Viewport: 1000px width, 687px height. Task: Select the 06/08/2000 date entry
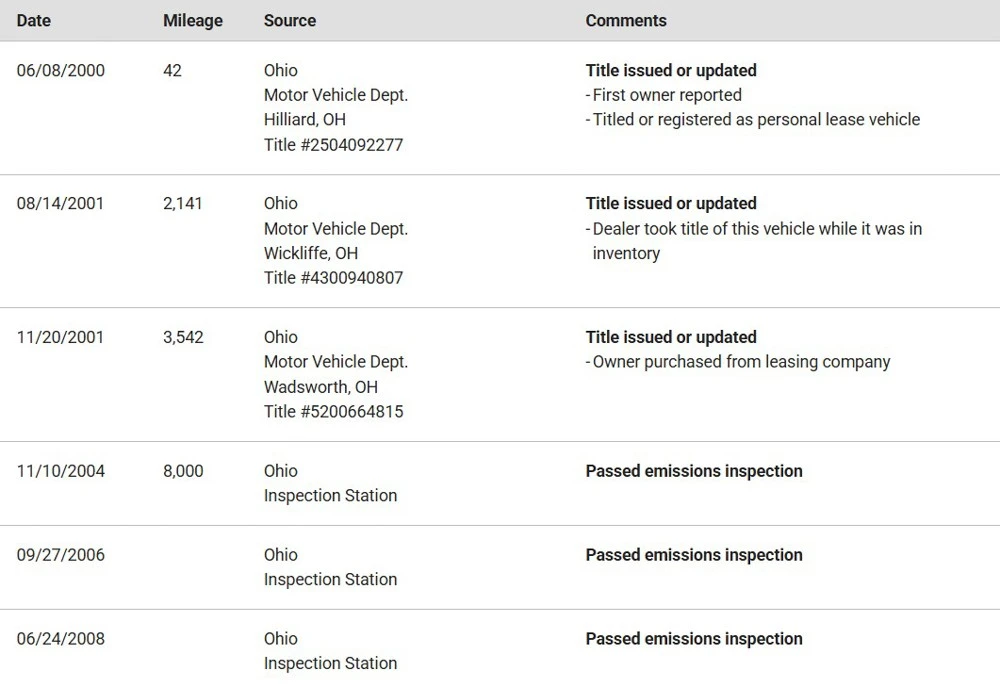click(61, 70)
